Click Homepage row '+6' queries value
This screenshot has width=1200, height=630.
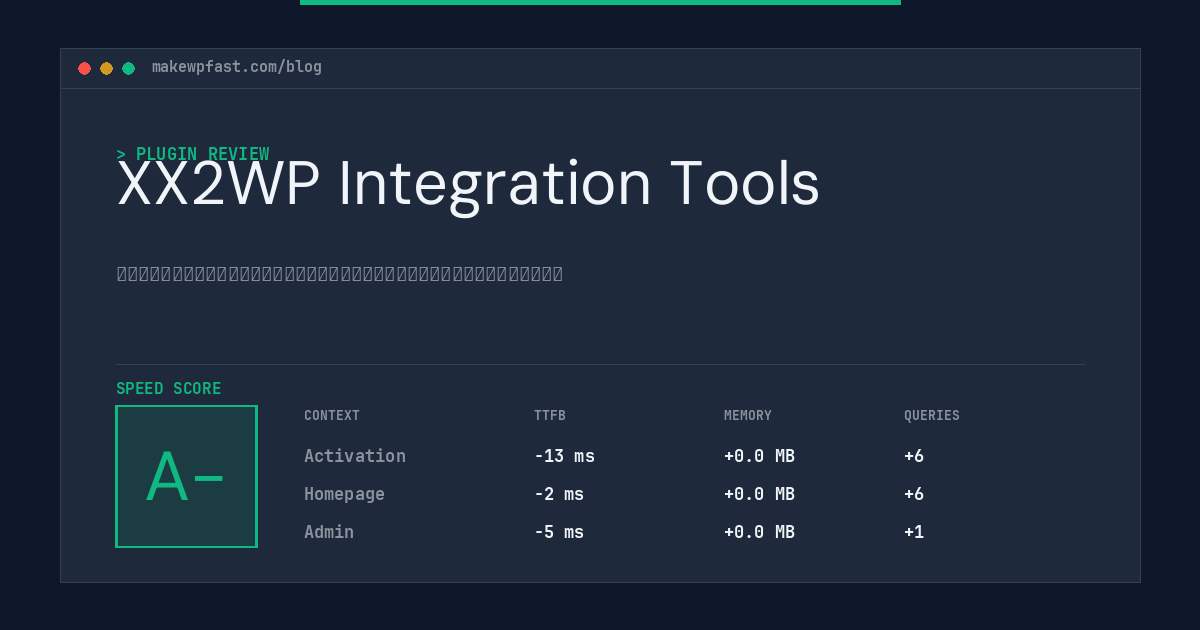[x=914, y=494]
